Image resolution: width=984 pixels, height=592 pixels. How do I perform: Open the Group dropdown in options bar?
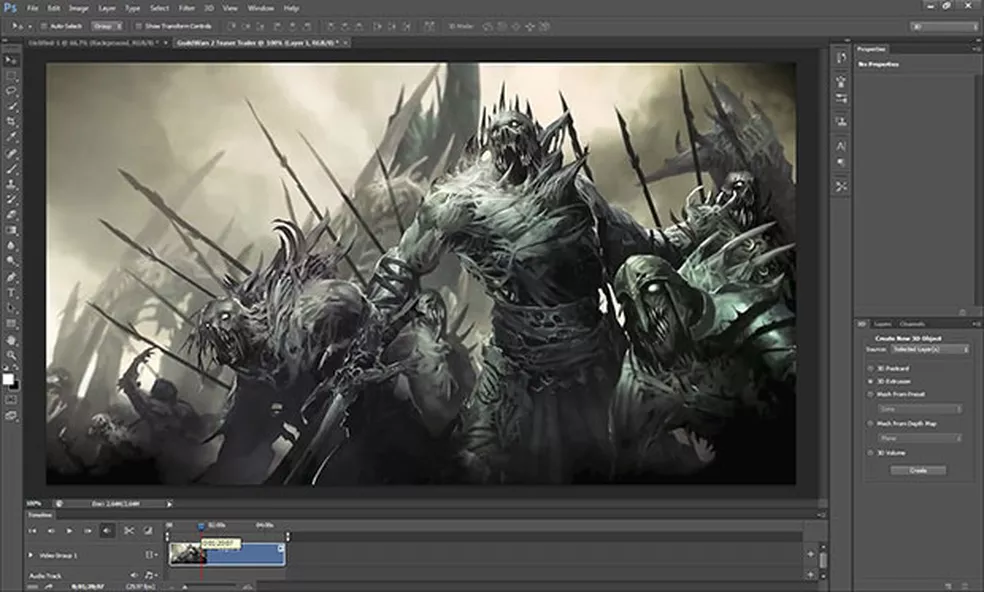[106, 25]
